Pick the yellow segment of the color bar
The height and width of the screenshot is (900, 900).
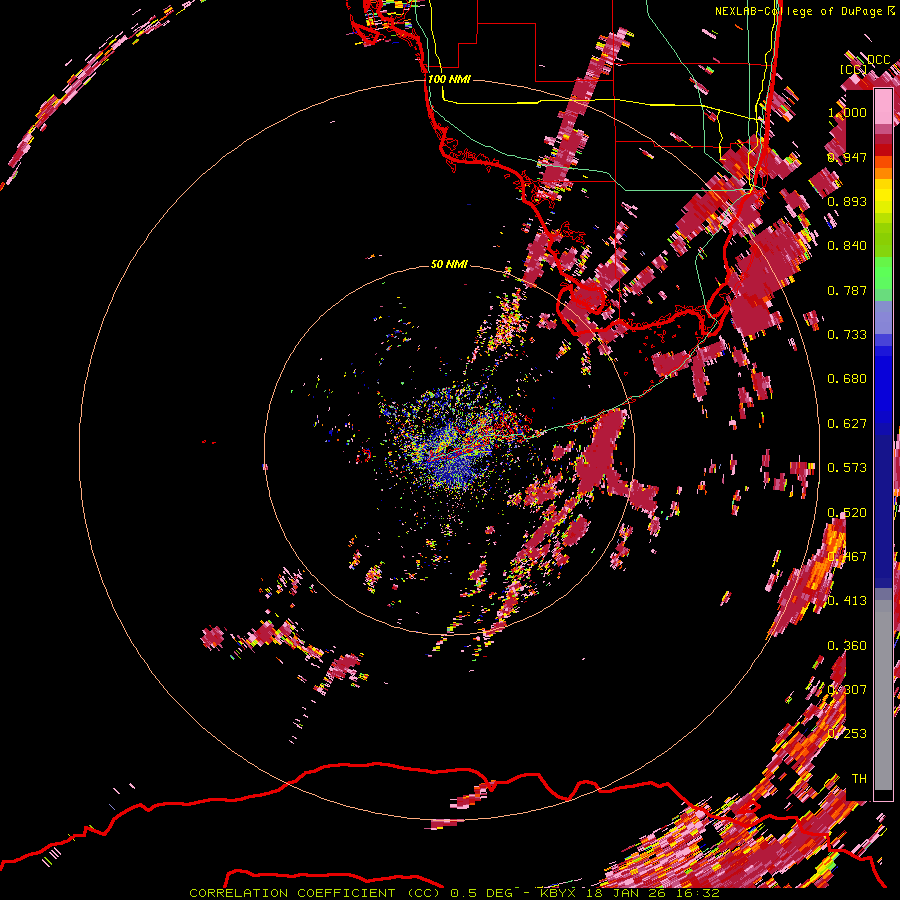(x=883, y=197)
